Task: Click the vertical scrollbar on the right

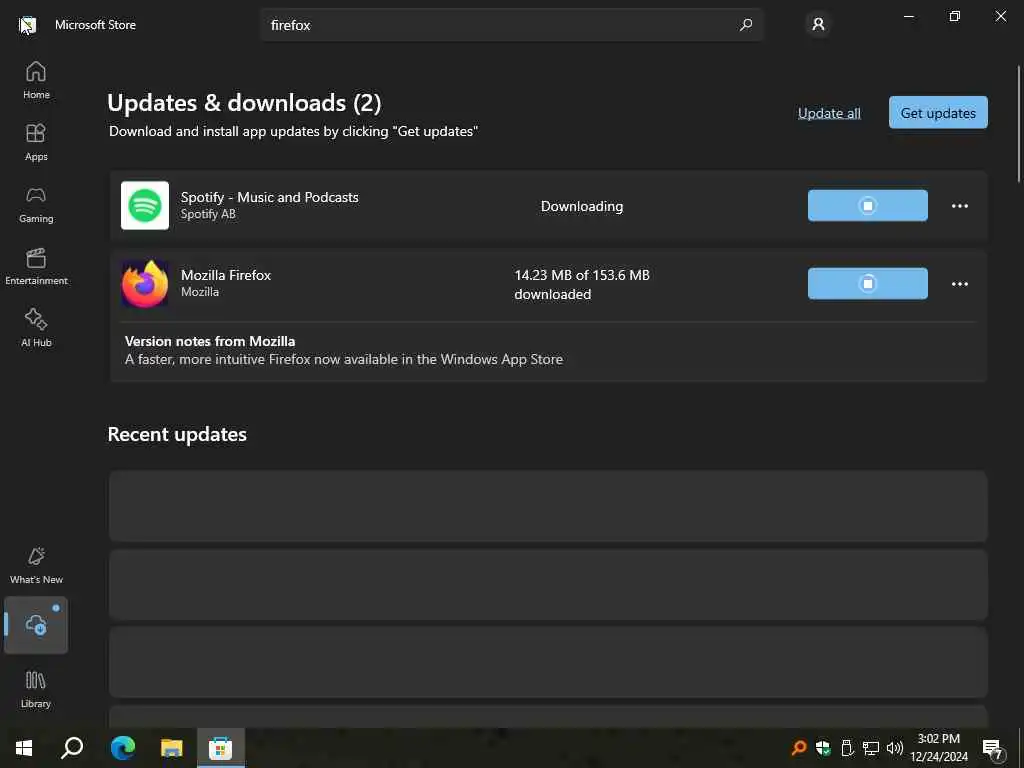Action: point(1019,124)
